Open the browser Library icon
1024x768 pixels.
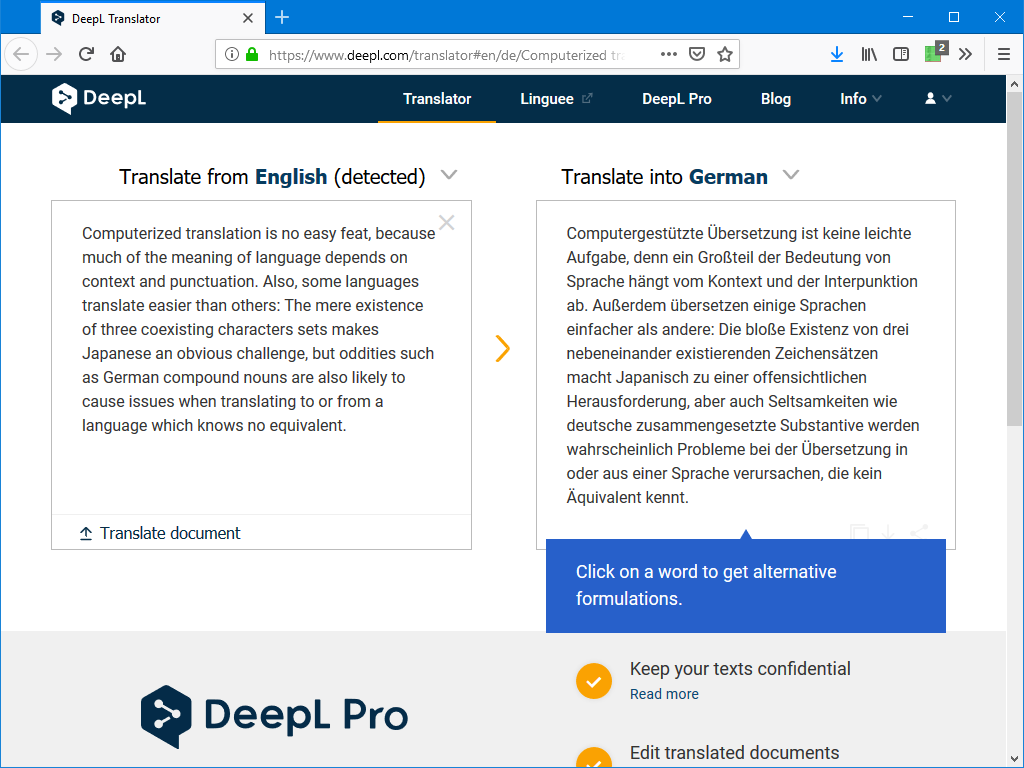[x=869, y=54]
